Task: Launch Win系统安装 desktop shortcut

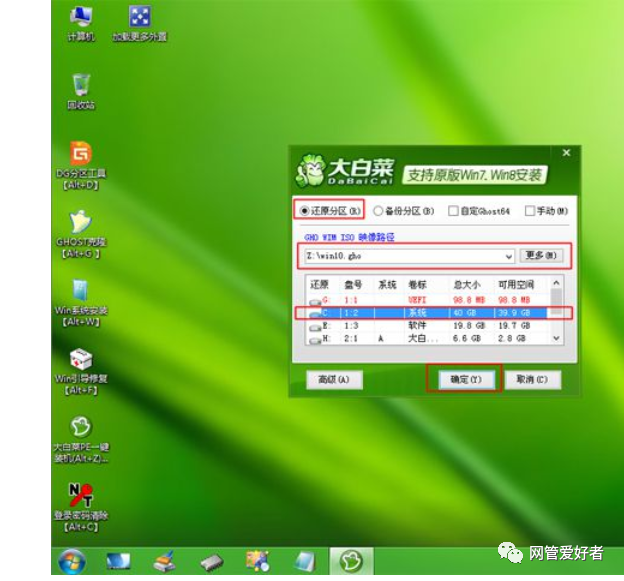Action: pyautogui.click(x=81, y=302)
